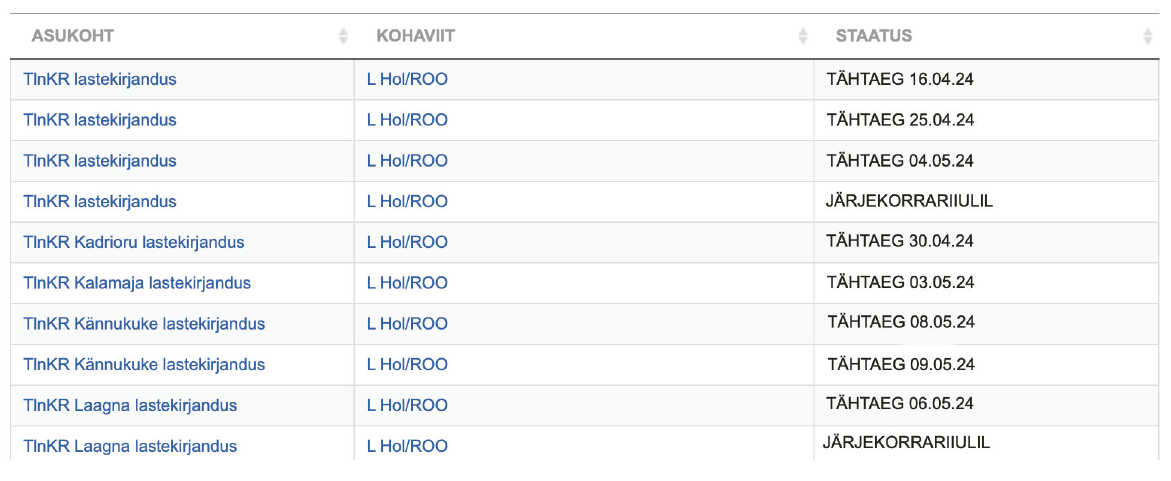Open first TlnKR lastekirjandus location link

[100, 79]
